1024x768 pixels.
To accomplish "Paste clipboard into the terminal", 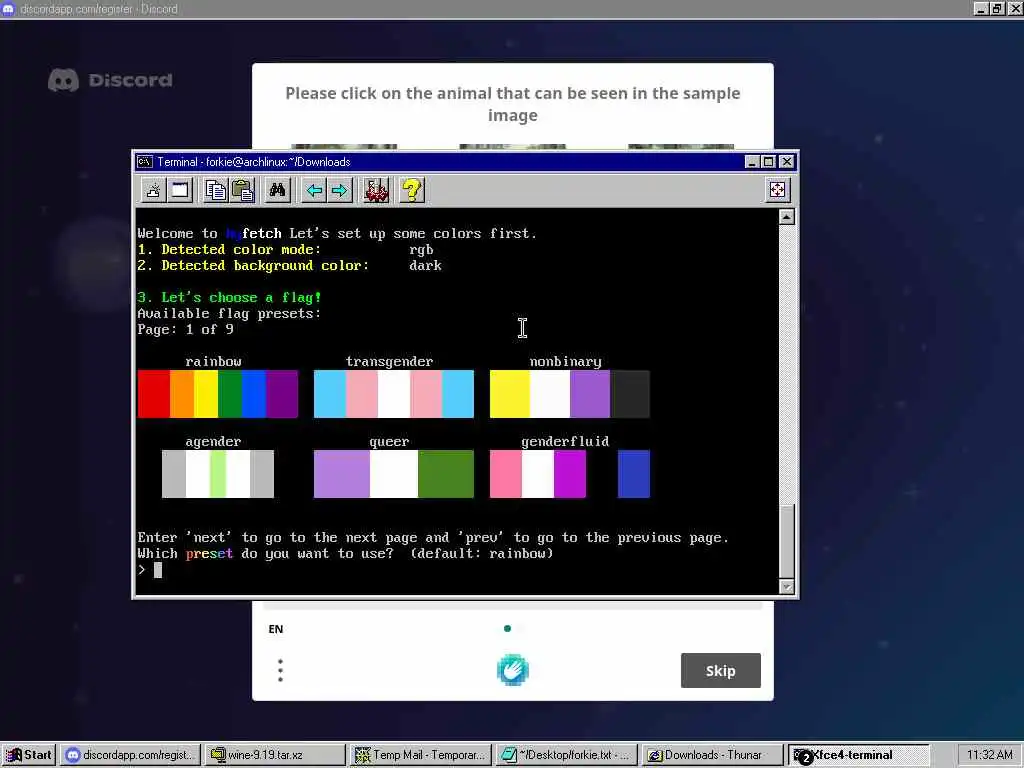I will (x=242, y=191).
